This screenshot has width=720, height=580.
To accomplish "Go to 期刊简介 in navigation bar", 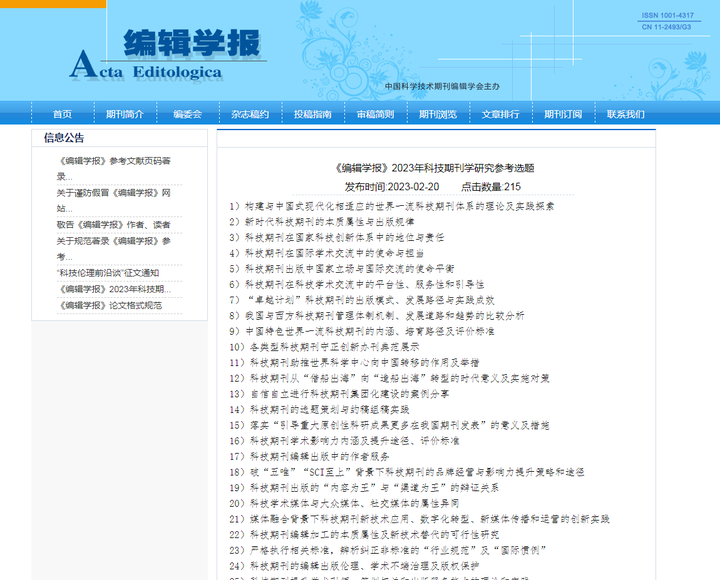I will pyautogui.click(x=125, y=114).
